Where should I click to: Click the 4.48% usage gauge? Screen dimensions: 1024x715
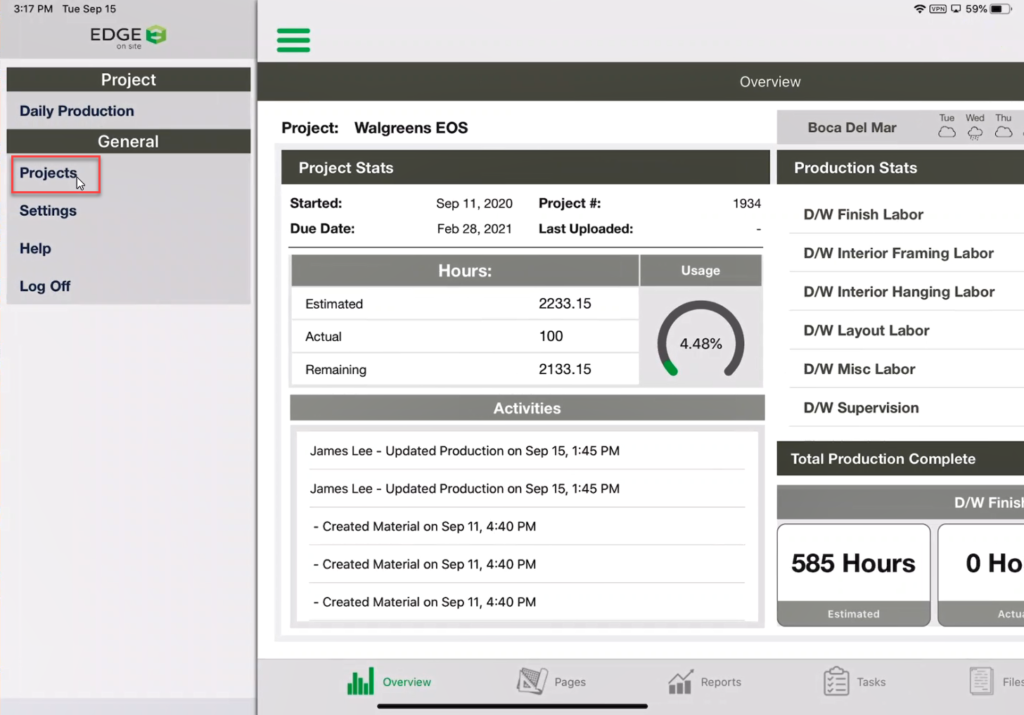coord(700,343)
